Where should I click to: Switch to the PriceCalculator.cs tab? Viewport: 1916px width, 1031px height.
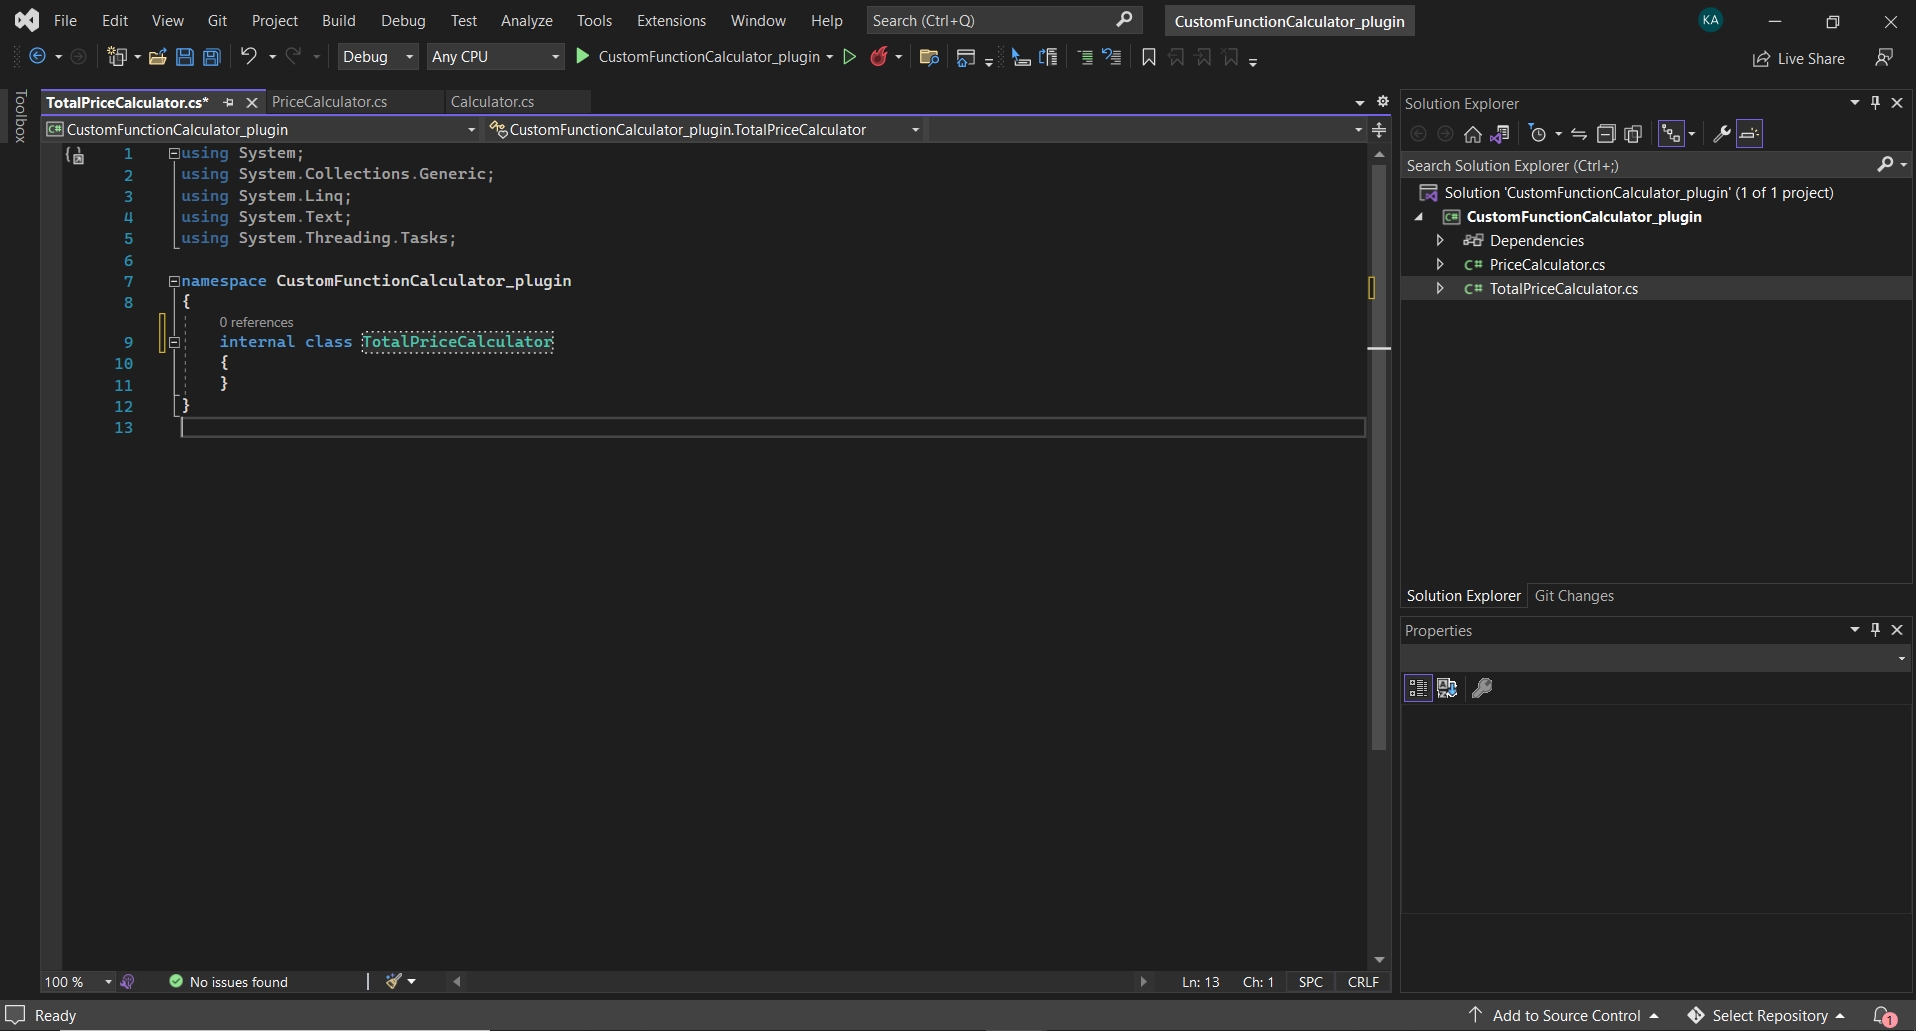point(329,102)
